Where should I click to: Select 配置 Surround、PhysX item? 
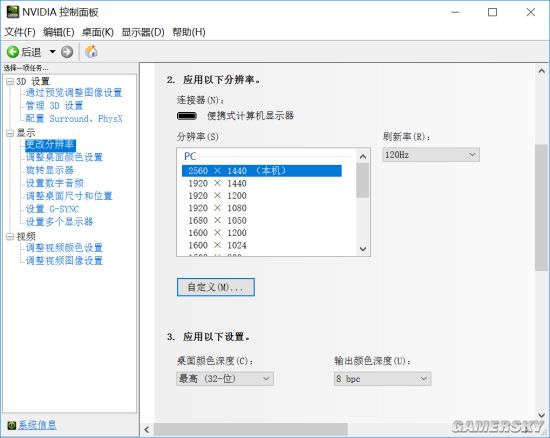pyautogui.click(x=74, y=119)
